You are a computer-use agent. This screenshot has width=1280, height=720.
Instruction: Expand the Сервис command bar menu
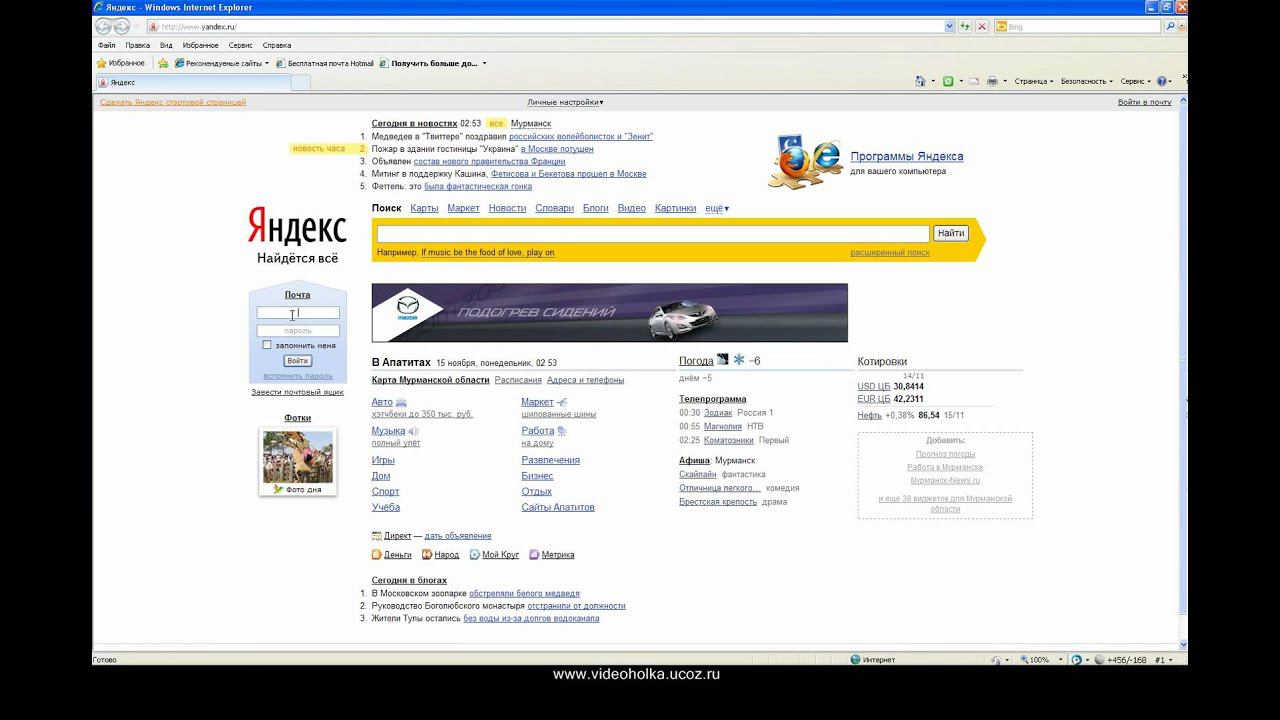click(1136, 81)
